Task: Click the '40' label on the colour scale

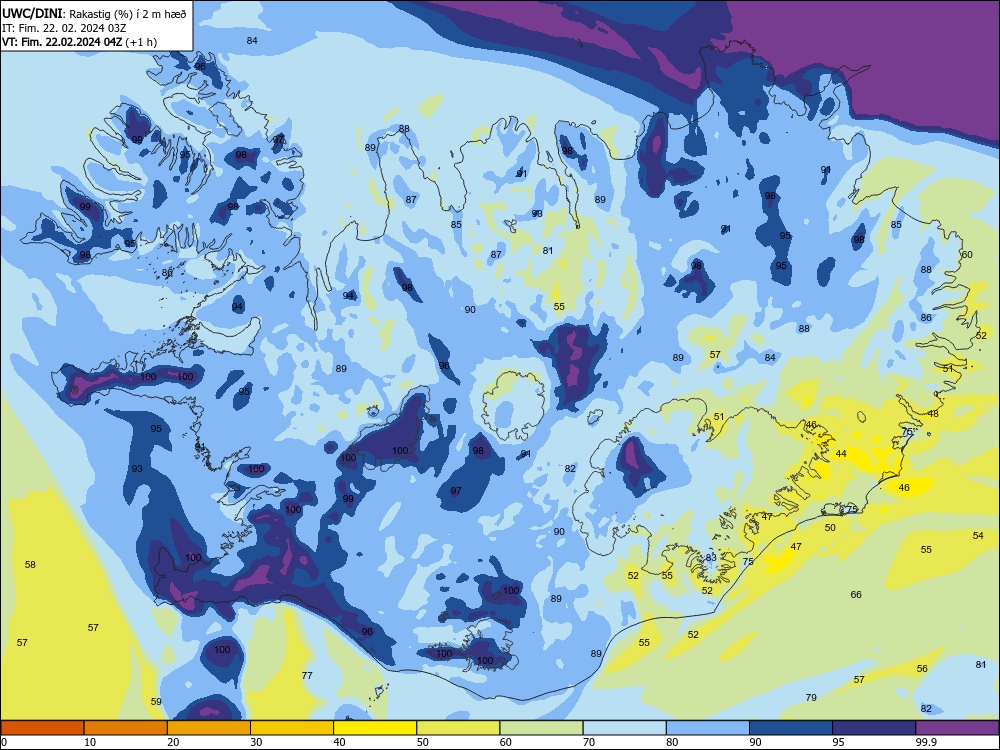Action: point(339,742)
